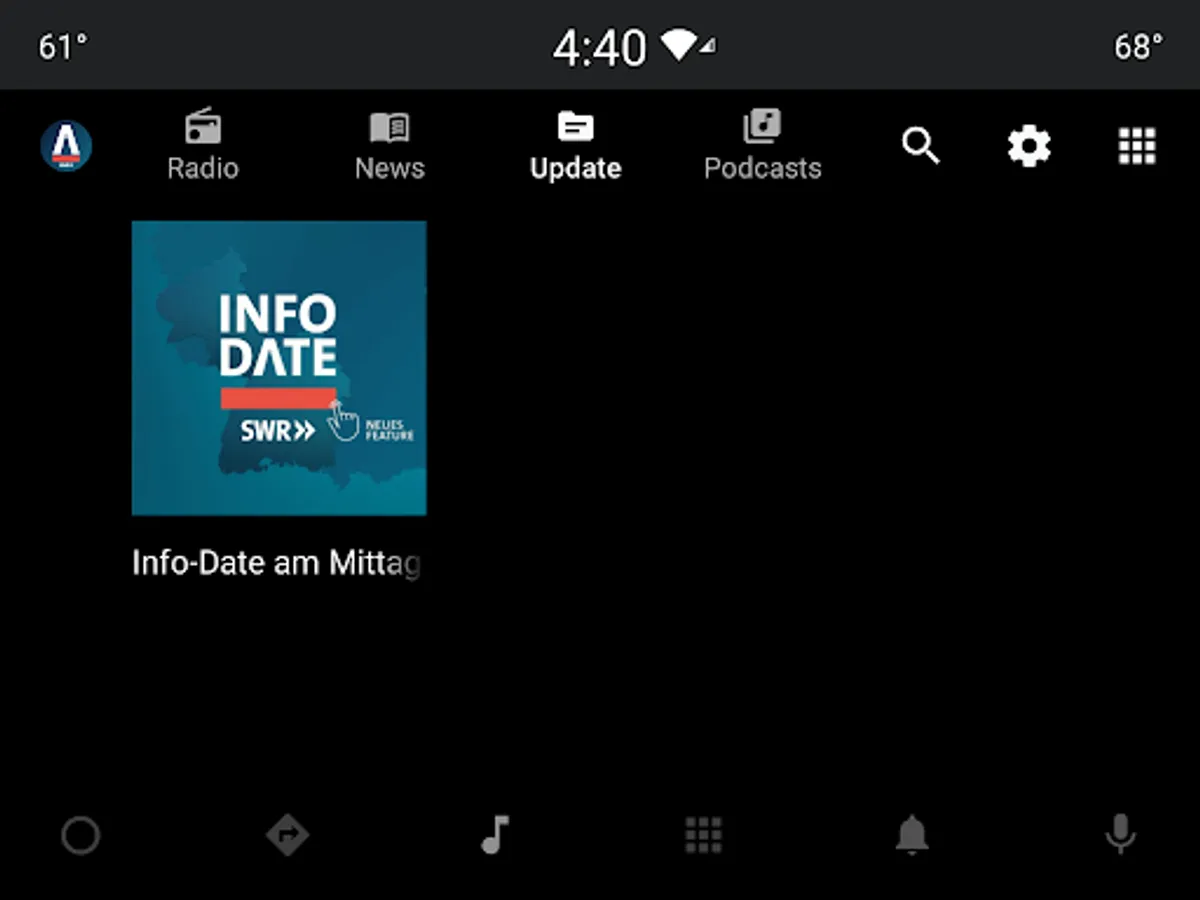
Task: Tap the home circle in bottom bar
Action: click(80, 835)
